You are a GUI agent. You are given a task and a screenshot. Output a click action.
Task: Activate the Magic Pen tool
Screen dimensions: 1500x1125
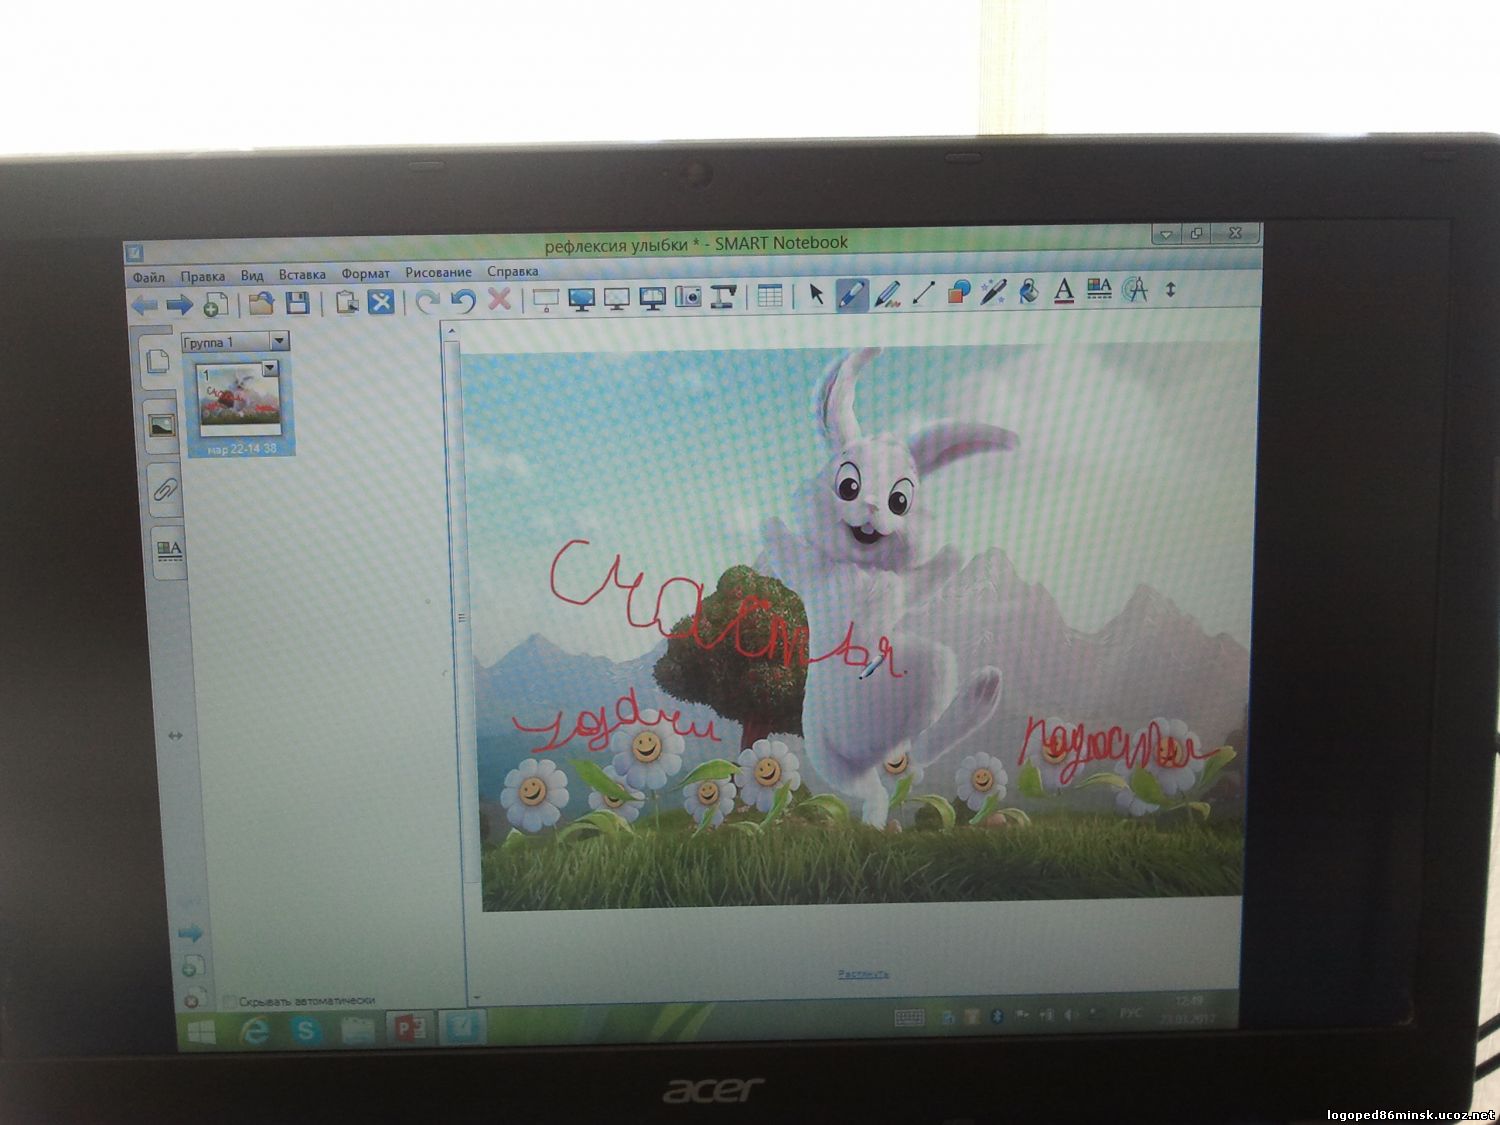tap(993, 292)
